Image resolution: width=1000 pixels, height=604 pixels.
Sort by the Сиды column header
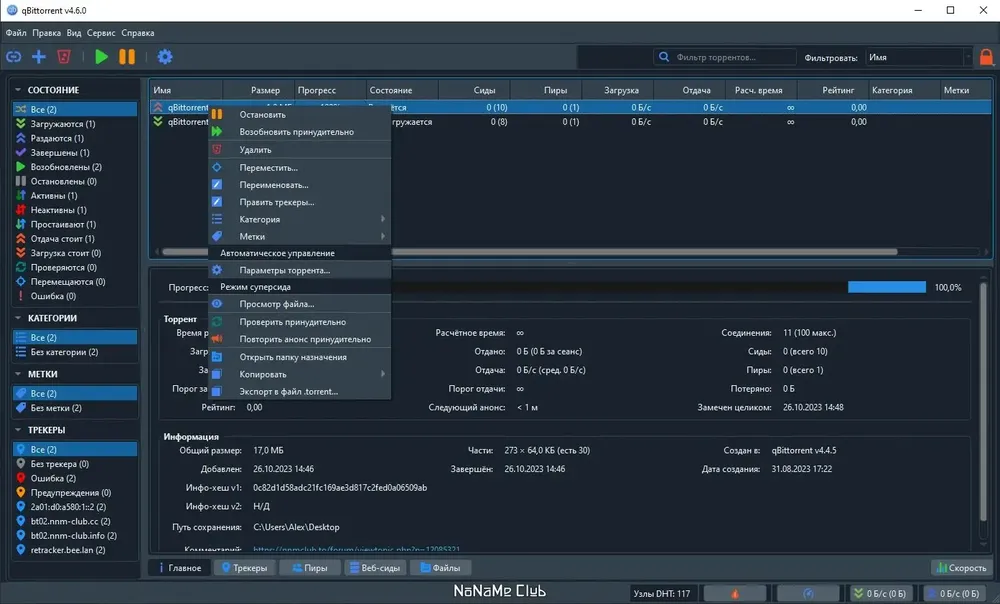(474, 90)
